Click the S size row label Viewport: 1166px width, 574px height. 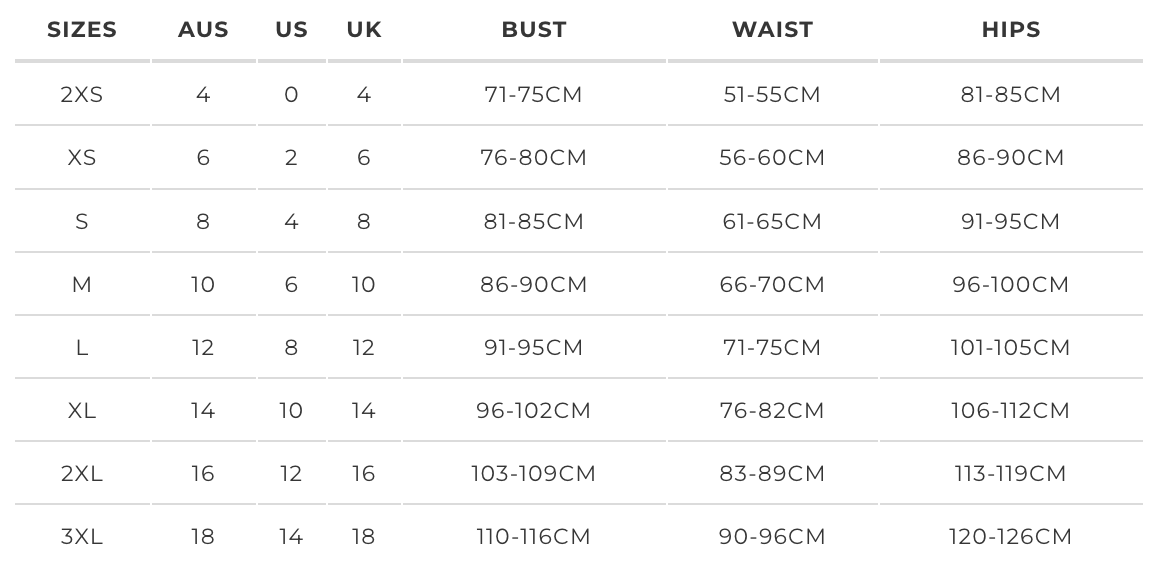(82, 222)
